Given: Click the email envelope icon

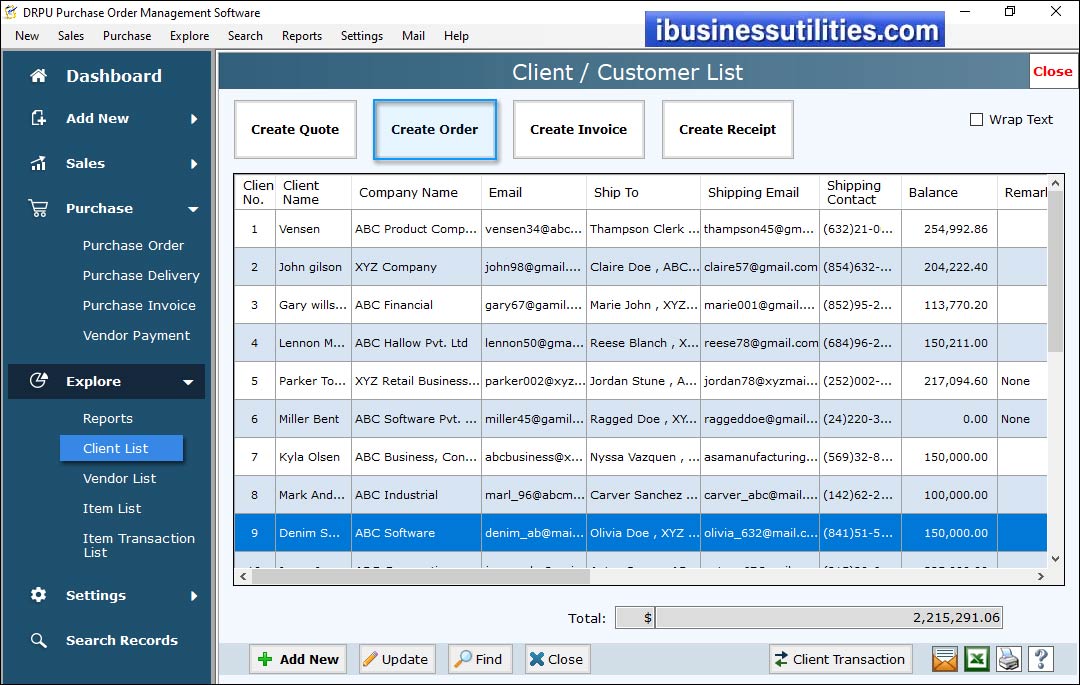Looking at the screenshot, I should click(944, 659).
